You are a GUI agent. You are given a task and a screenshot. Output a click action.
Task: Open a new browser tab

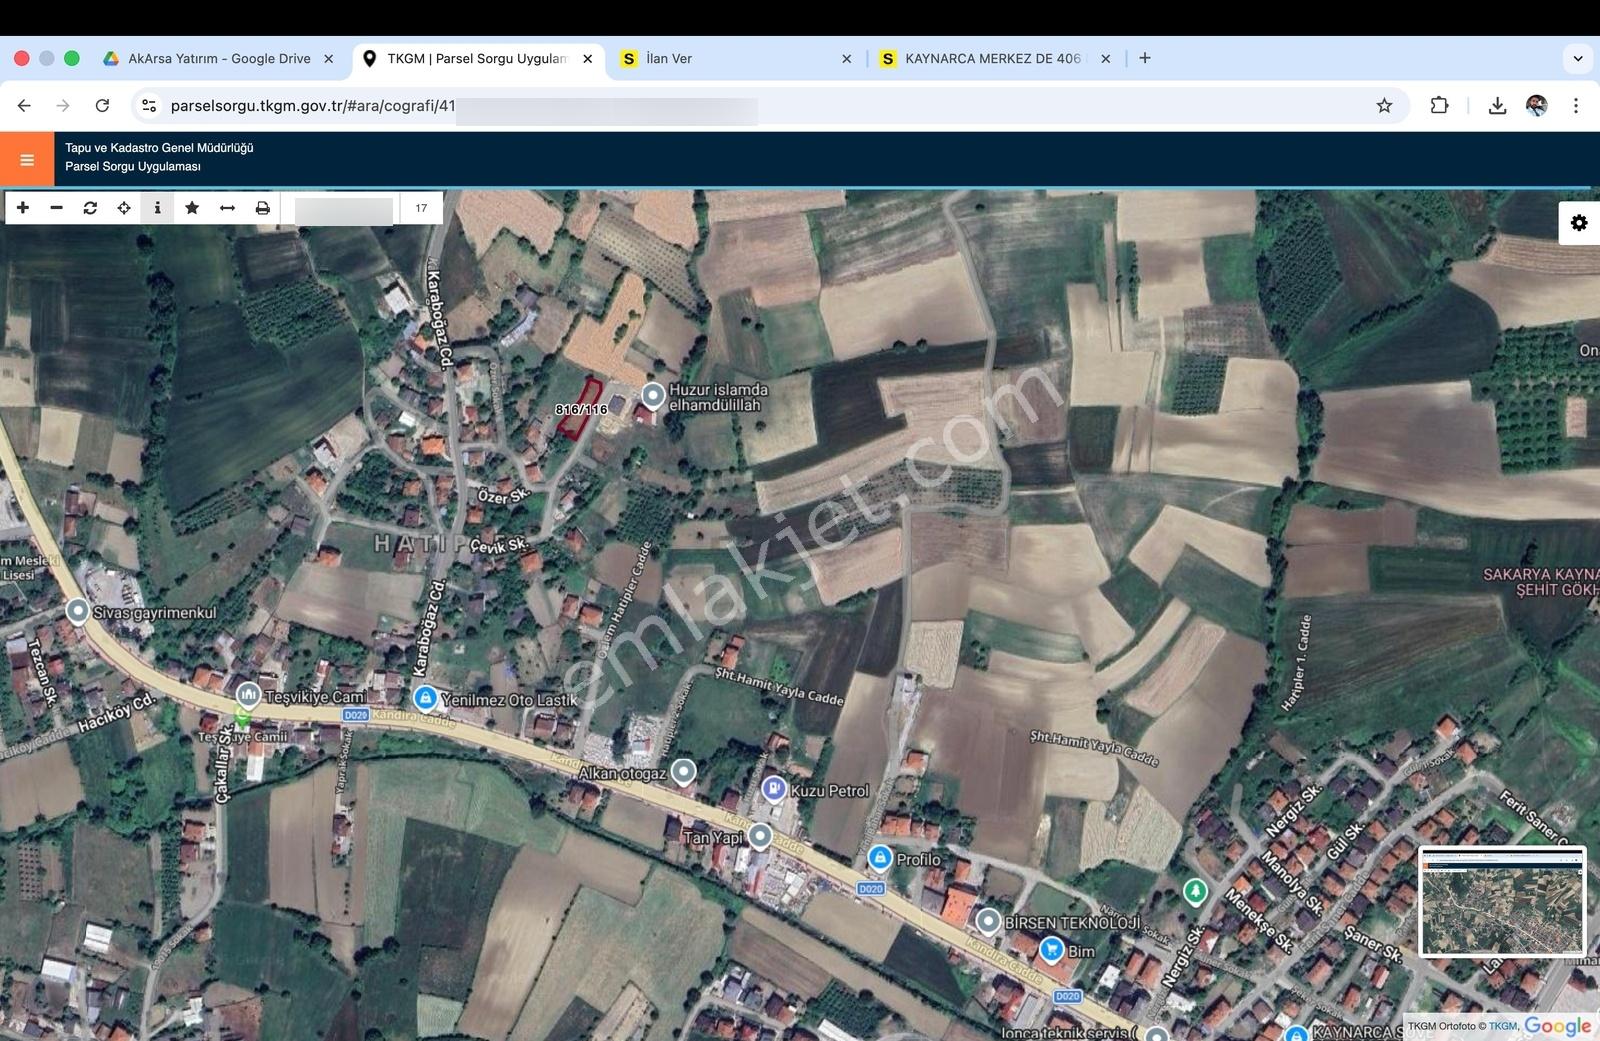[x=1145, y=58]
